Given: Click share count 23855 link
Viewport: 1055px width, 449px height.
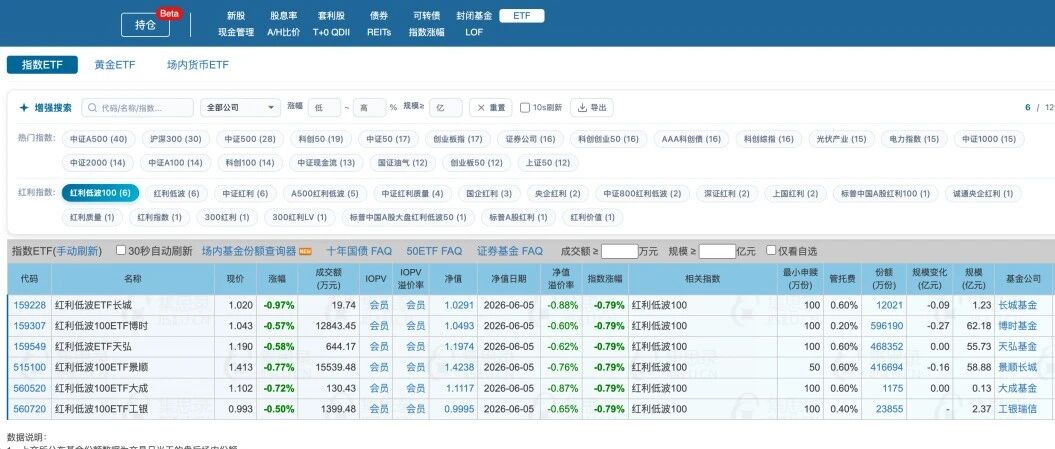Looking at the screenshot, I should click(889, 409).
